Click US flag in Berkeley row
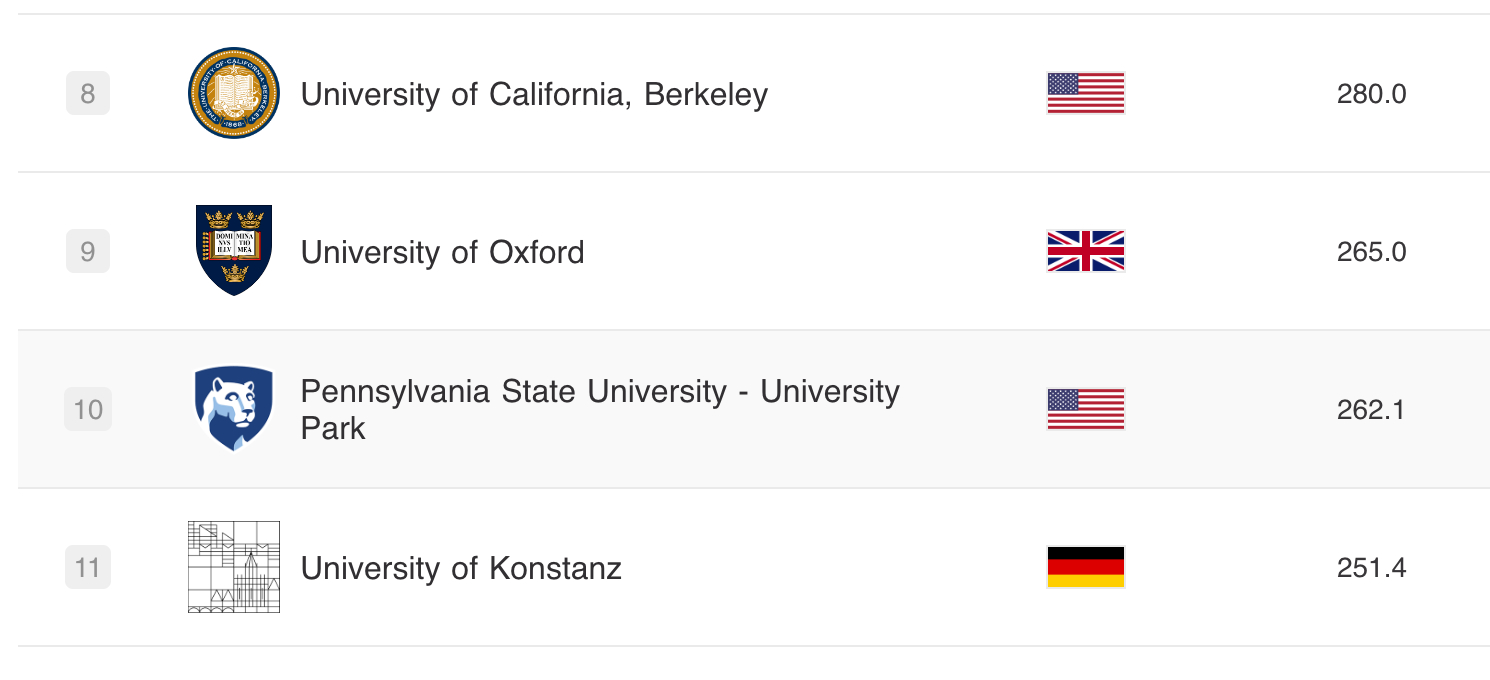1490x680 pixels. [1085, 93]
